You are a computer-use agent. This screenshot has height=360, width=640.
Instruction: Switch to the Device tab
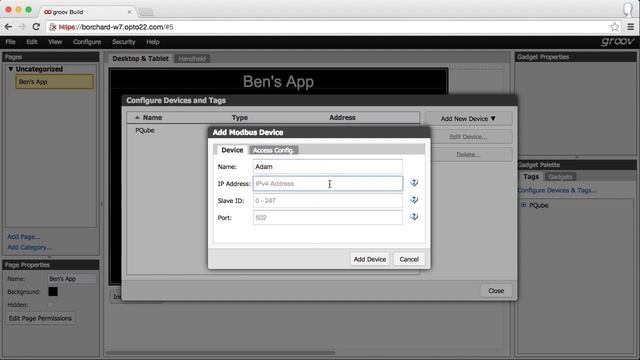coord(232,150)
